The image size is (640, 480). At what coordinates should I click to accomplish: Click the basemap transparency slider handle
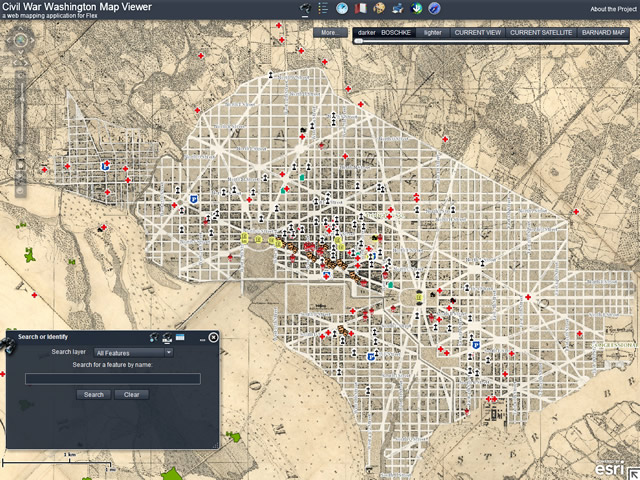(359, 41)
